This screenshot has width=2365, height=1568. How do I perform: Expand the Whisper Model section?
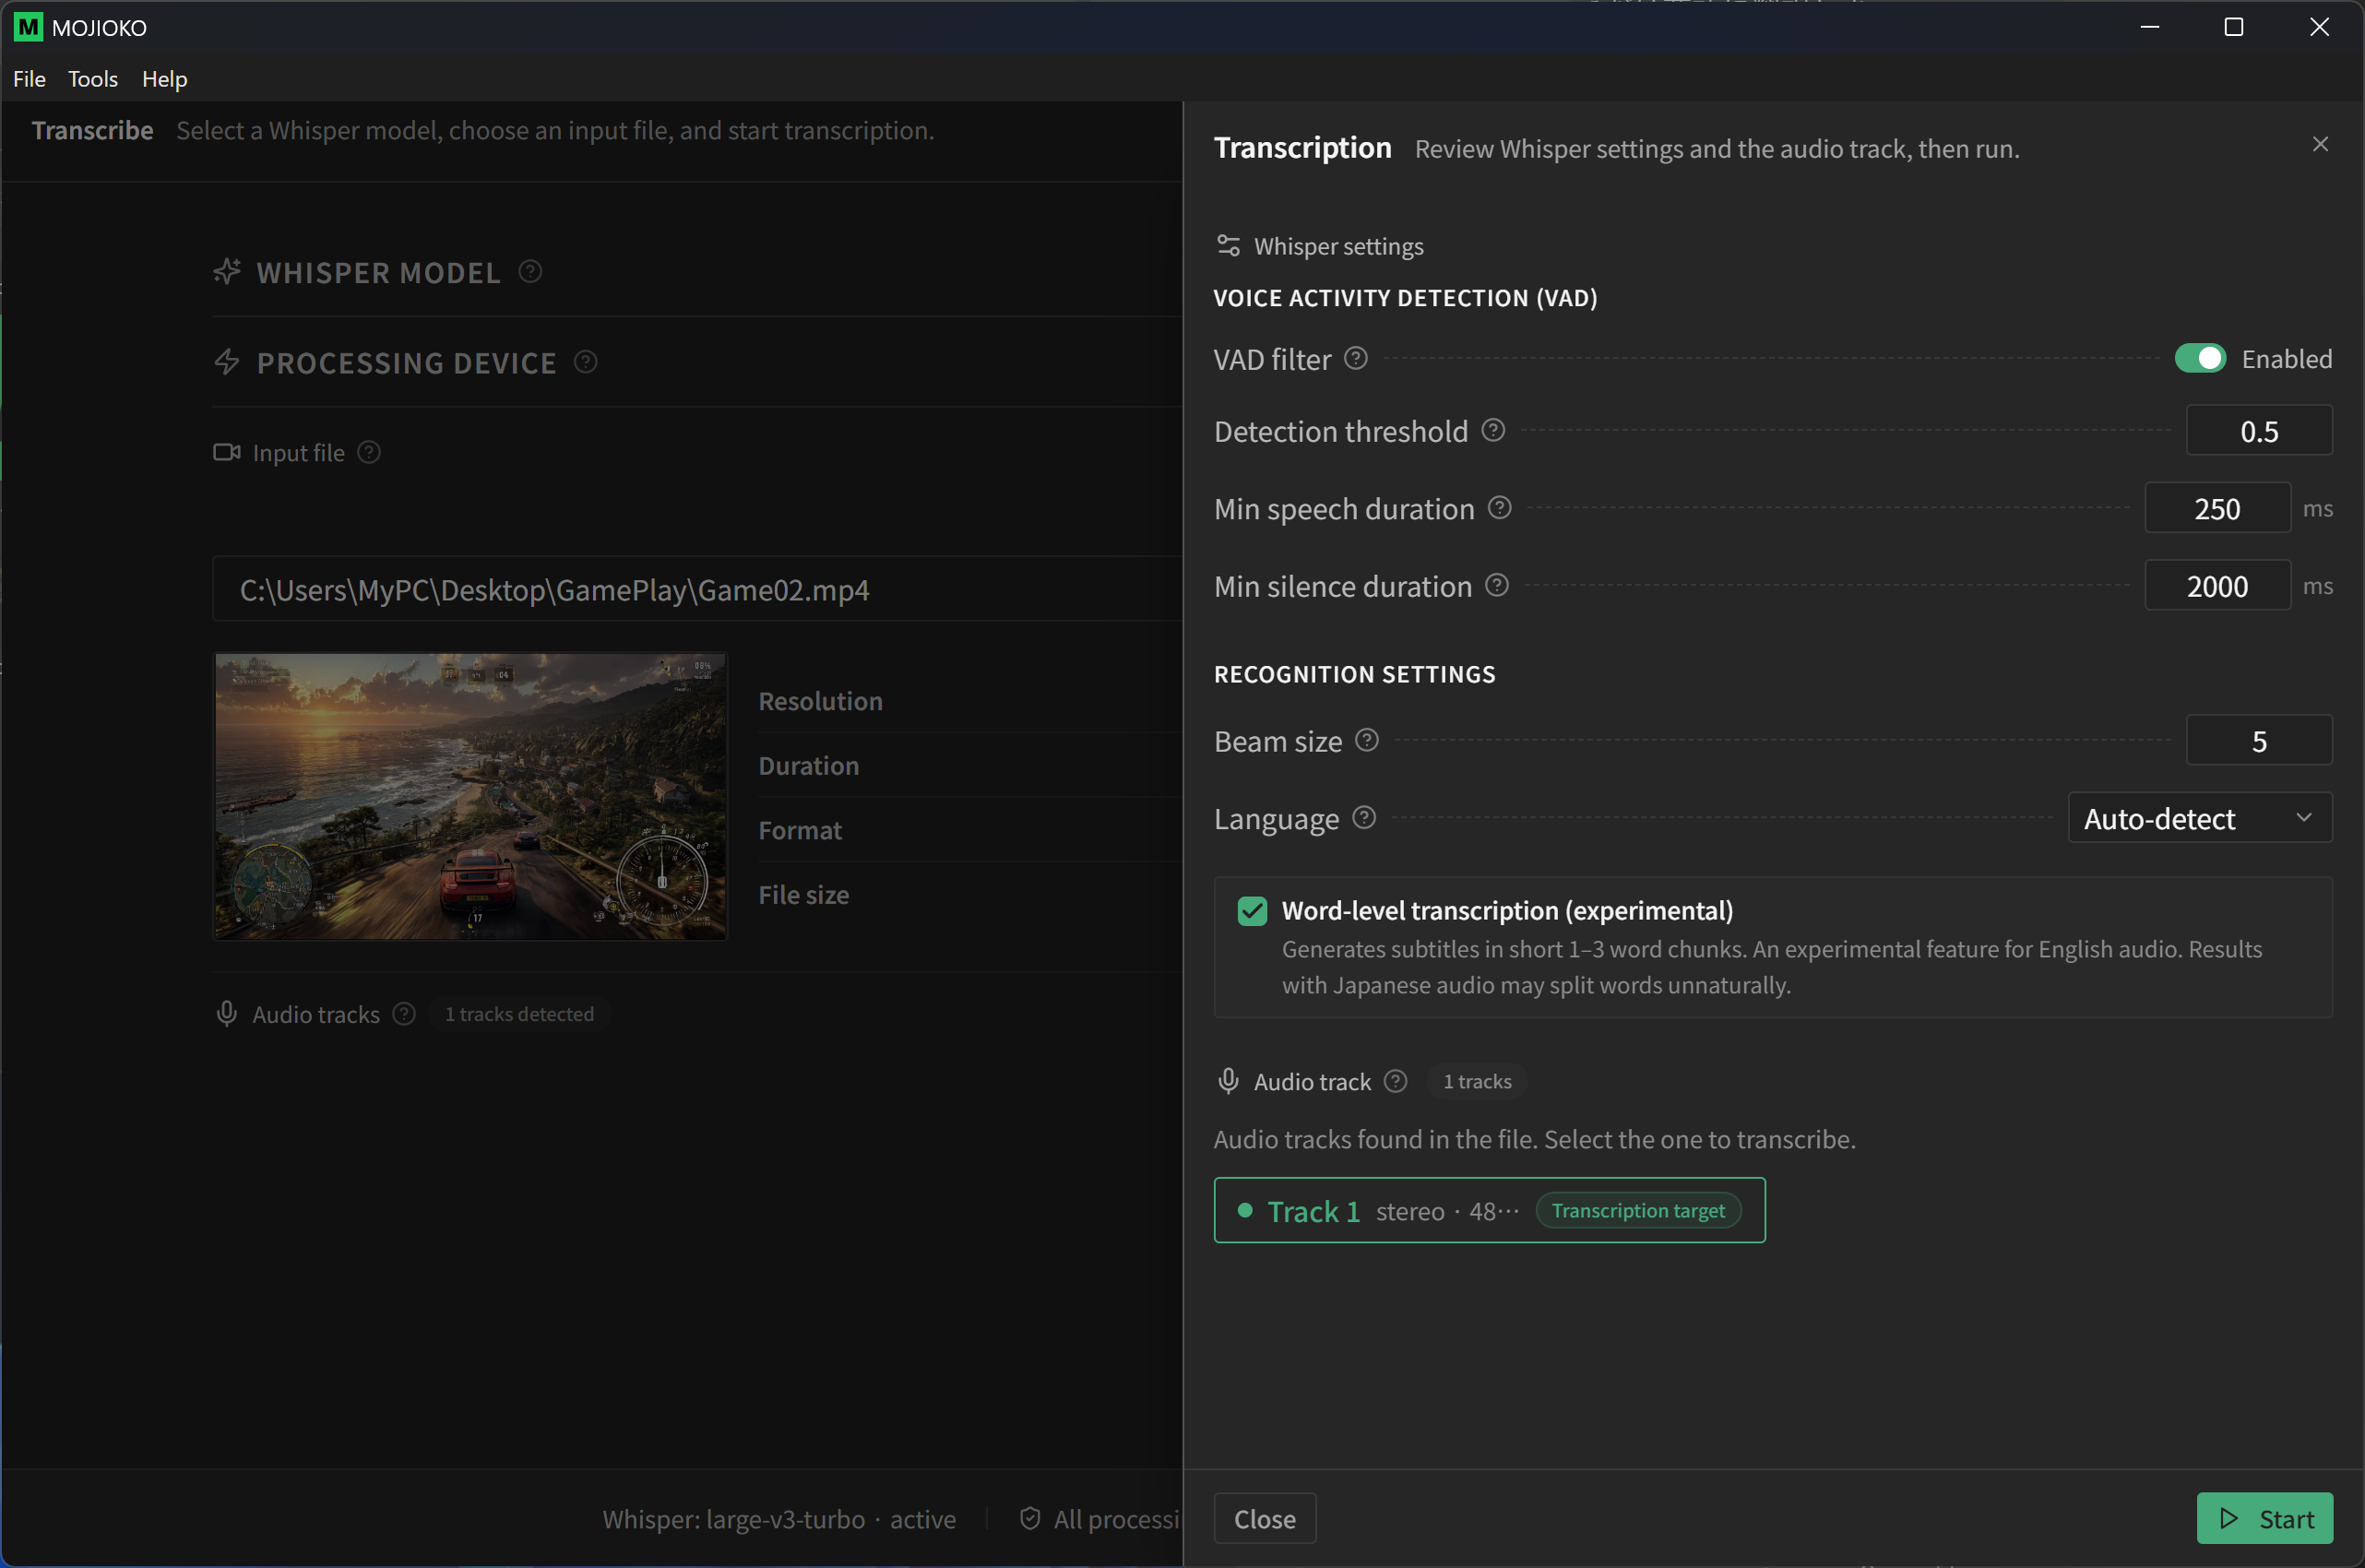pos(377,272)
